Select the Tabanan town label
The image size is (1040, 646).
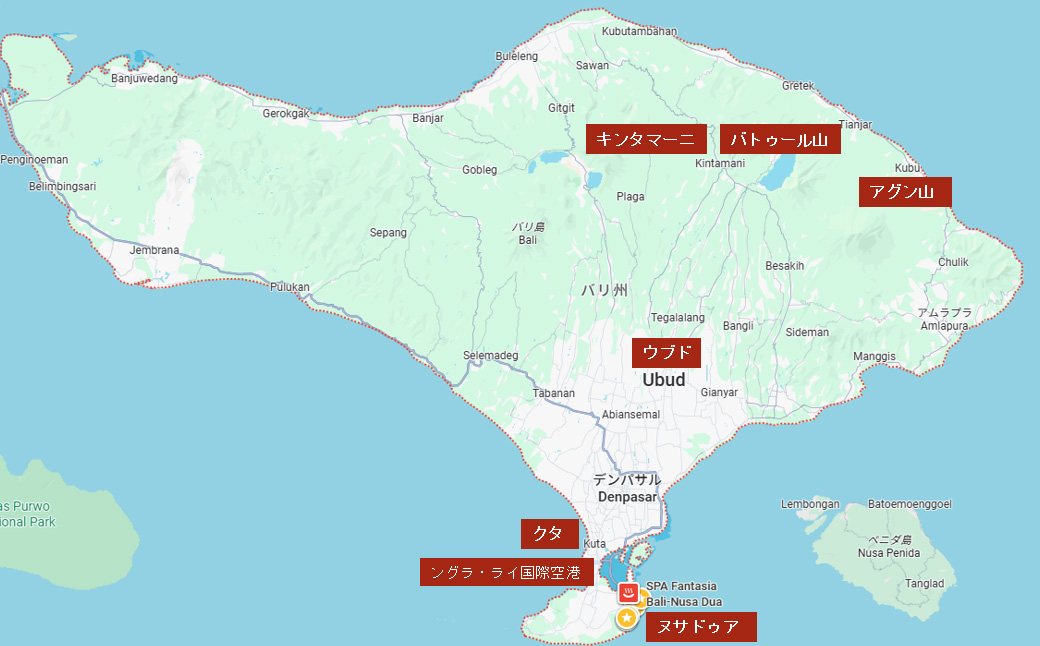[554, 393]
